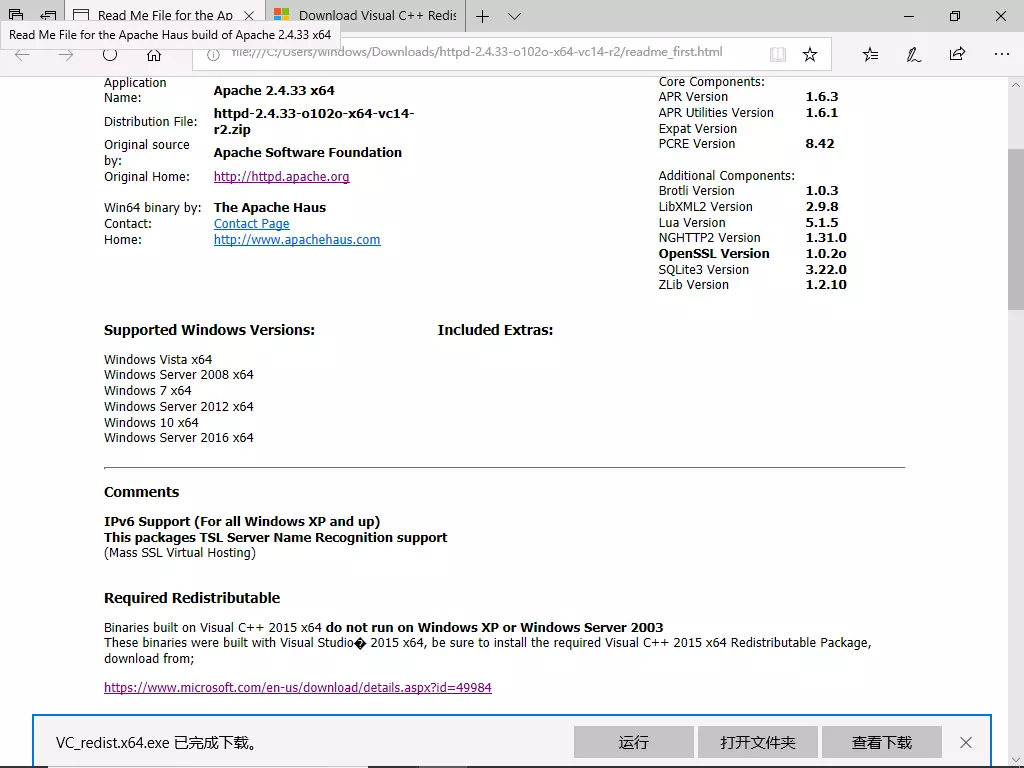Image resolution: width=1024 pixels, height=768 pixels.
Task: Open the Add notes pen icon
Action: 914,54
